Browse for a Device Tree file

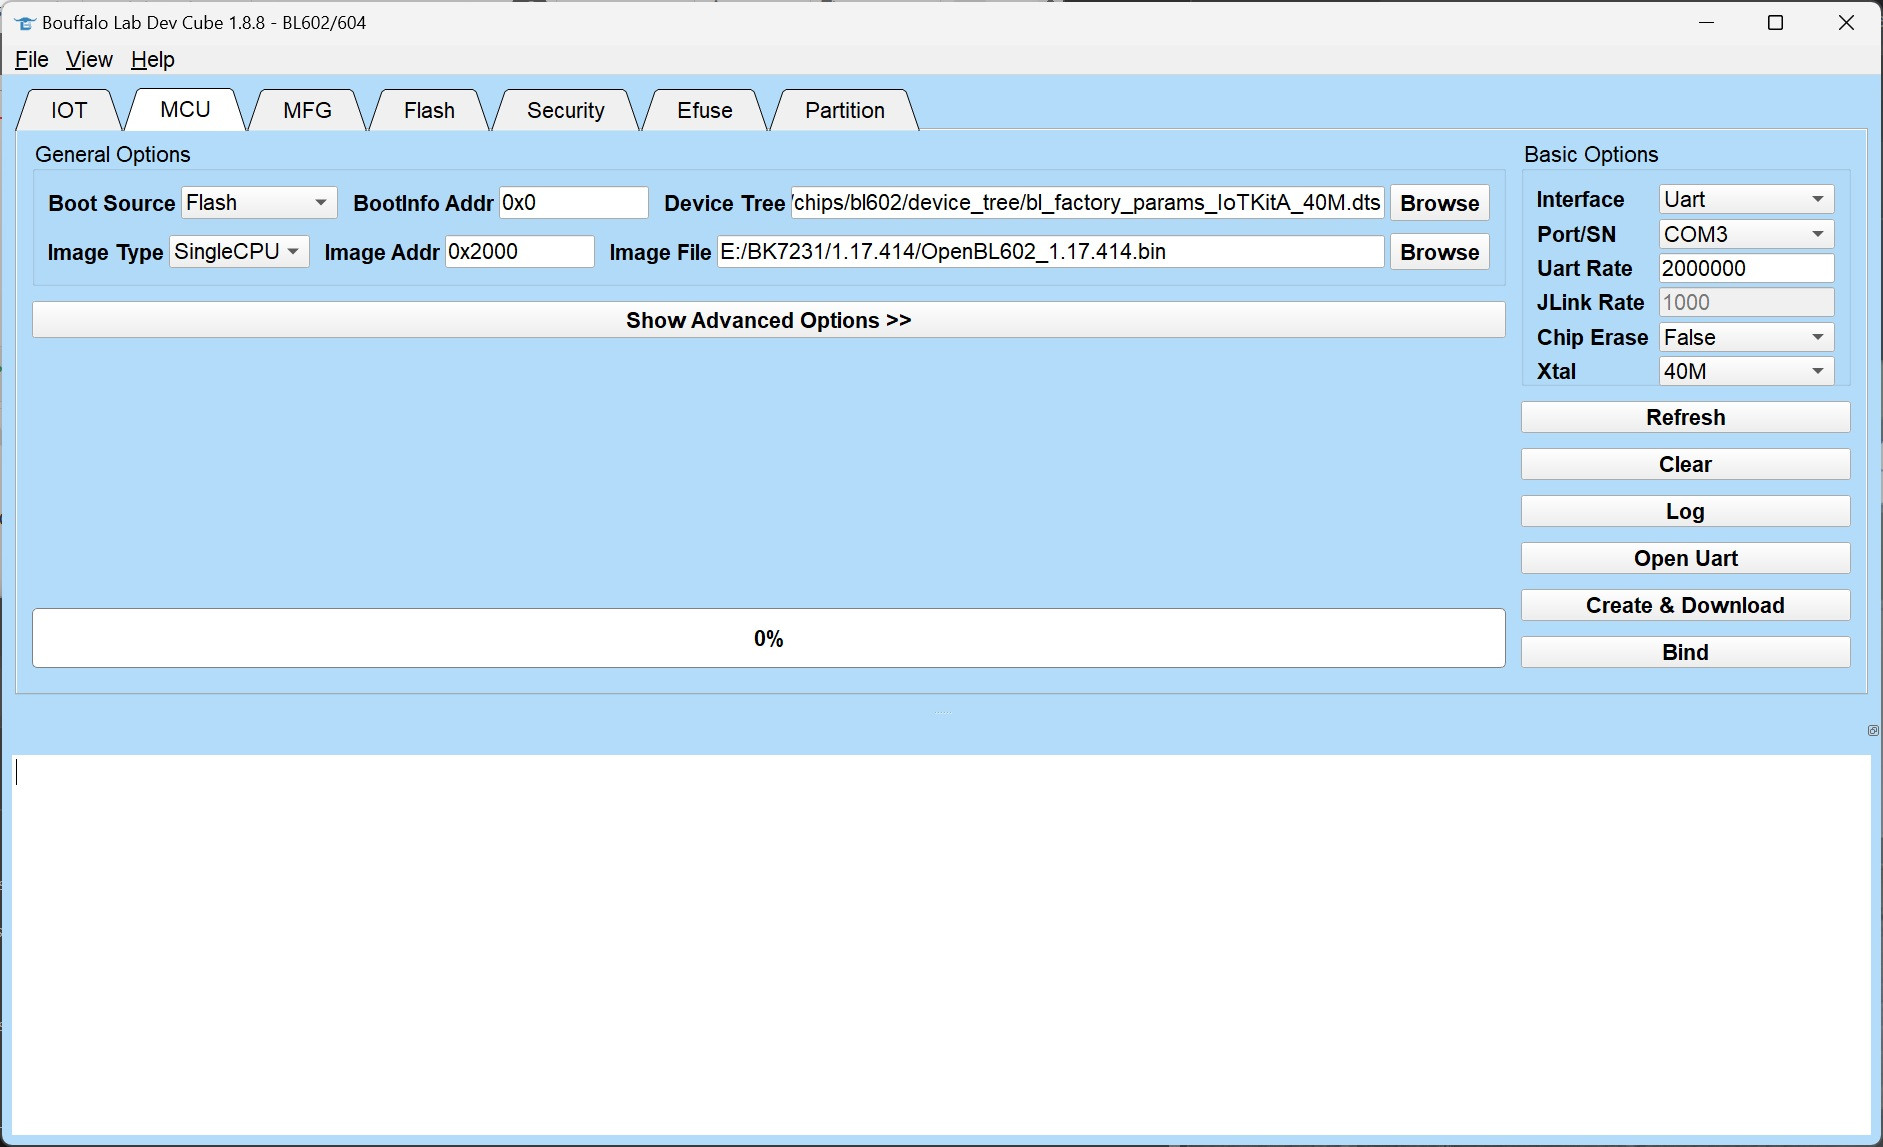1438,202
